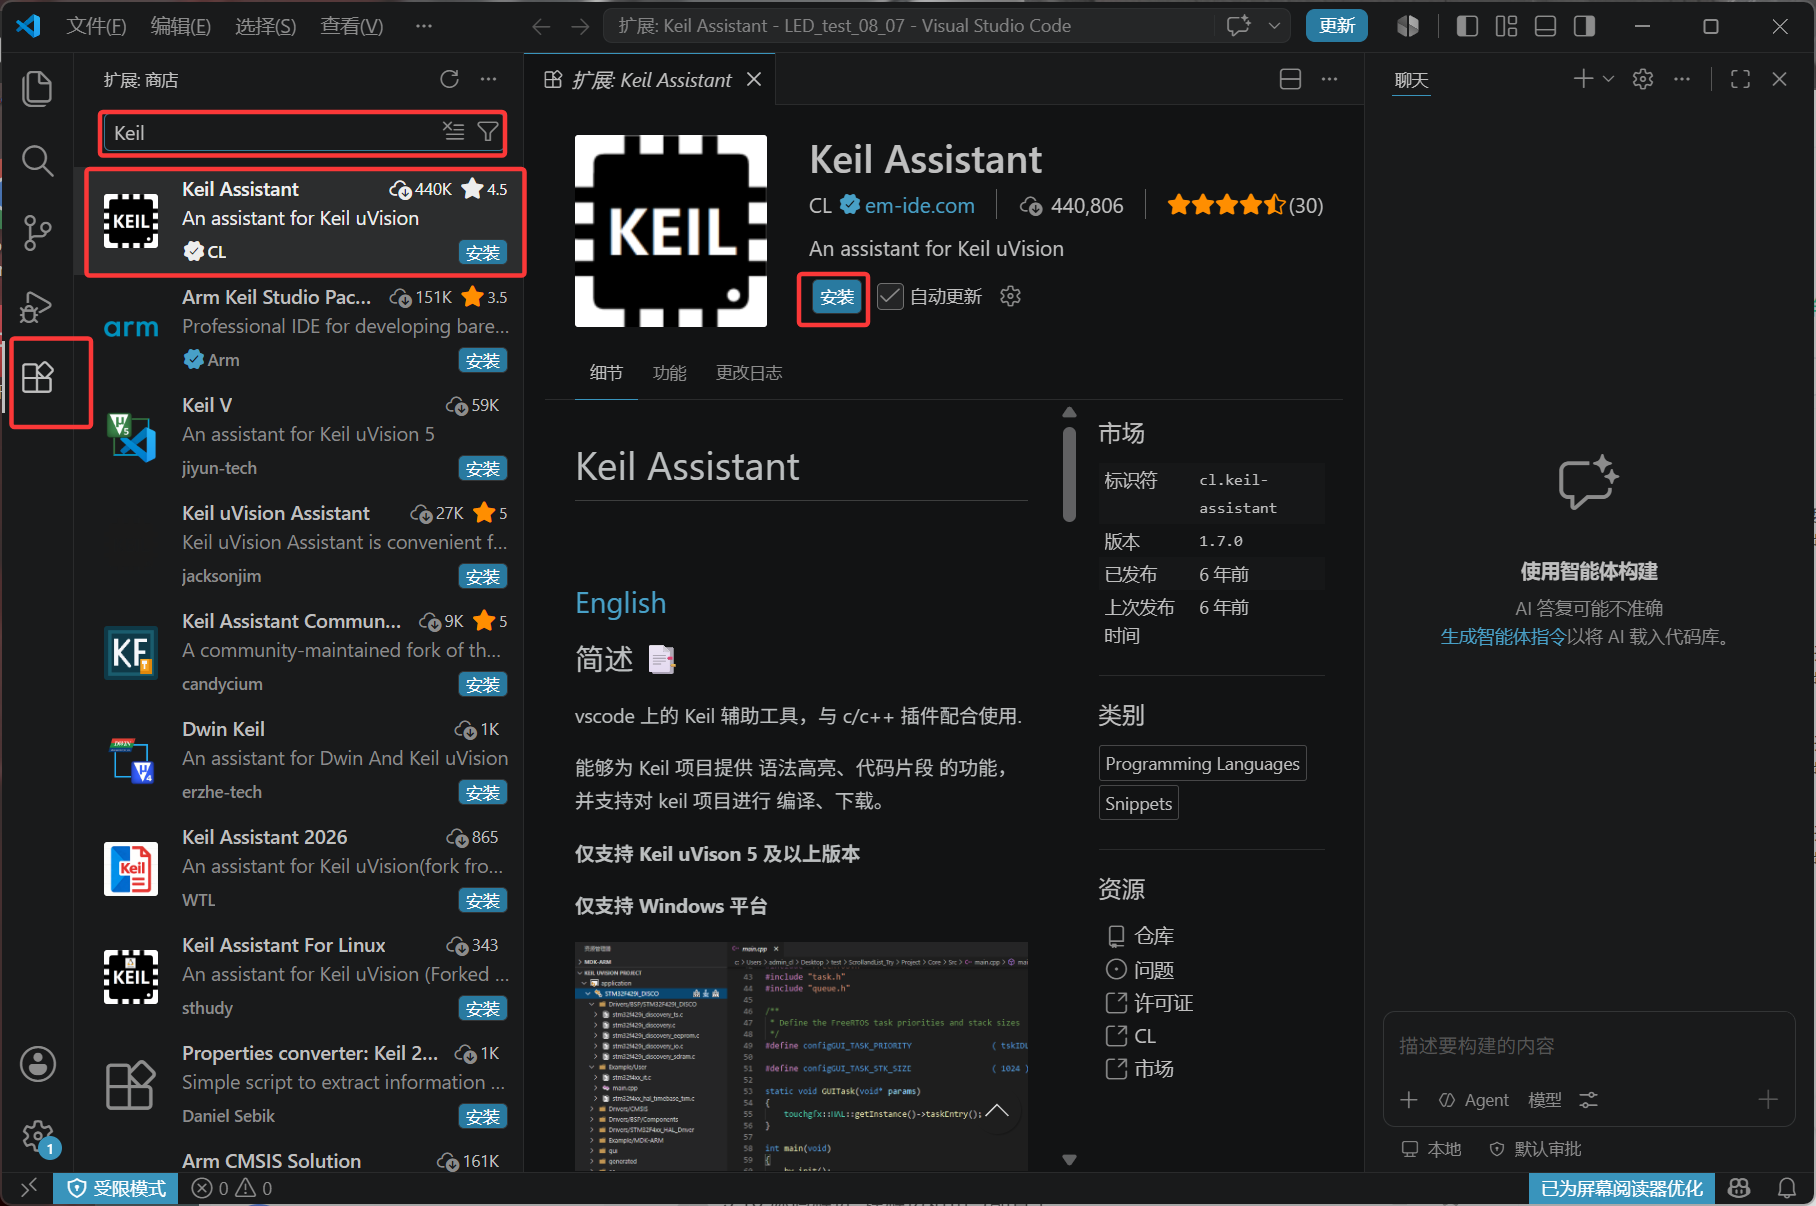Open the 查看(V) menu
This screenshot has height=1206, width=1816.
tap(351, 26)
